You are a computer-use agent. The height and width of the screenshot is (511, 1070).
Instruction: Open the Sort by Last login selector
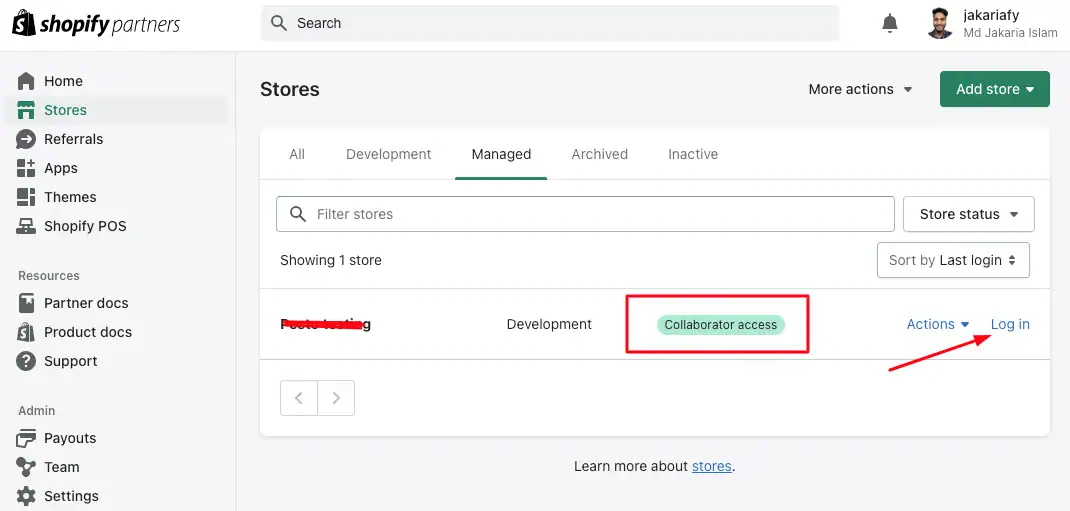tap(953, 260)
